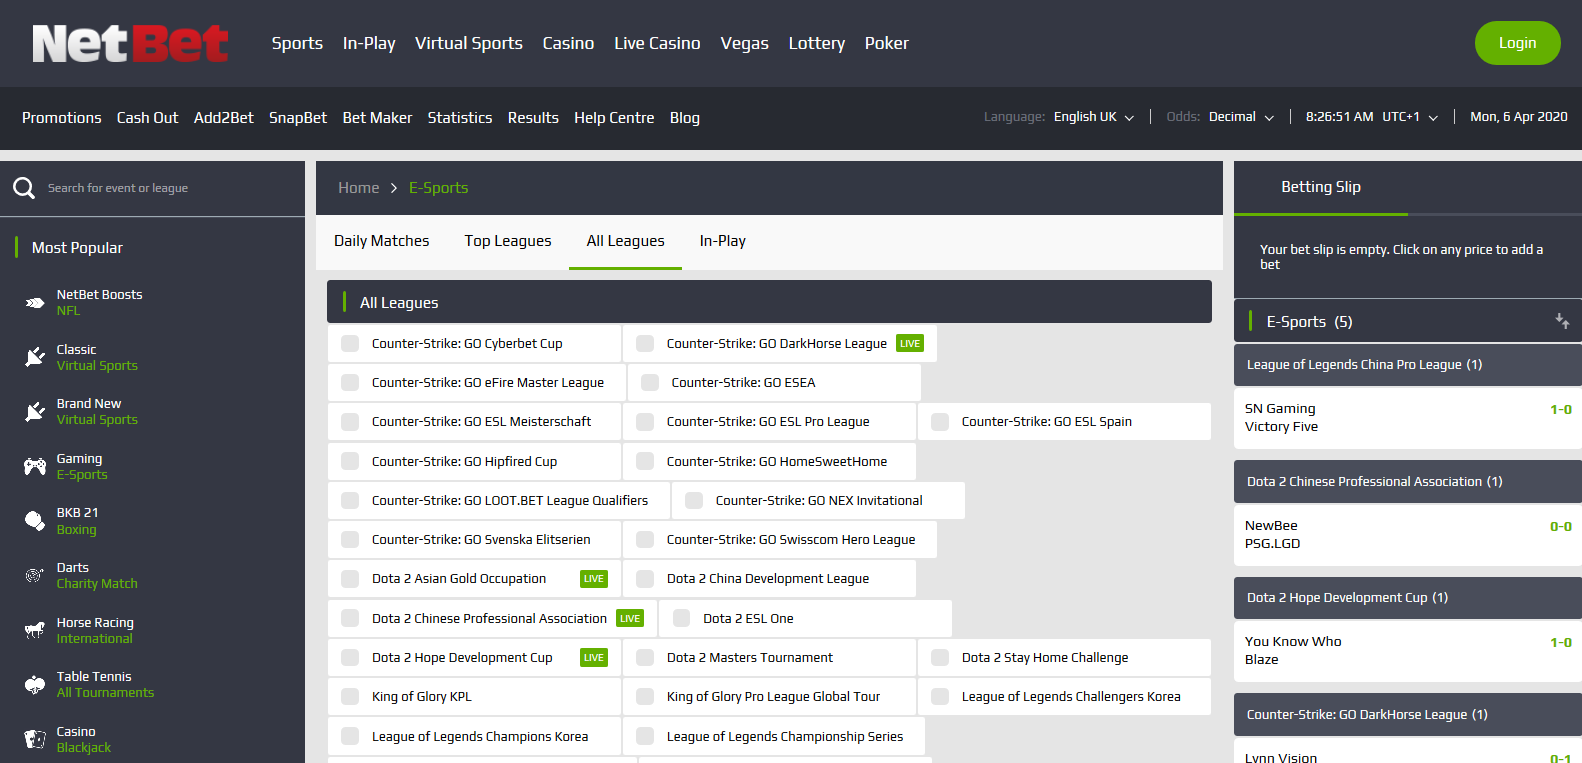Viewport: 1582px width, 763px height.
Task: Click the Login button
Action: pos(1517,43)
